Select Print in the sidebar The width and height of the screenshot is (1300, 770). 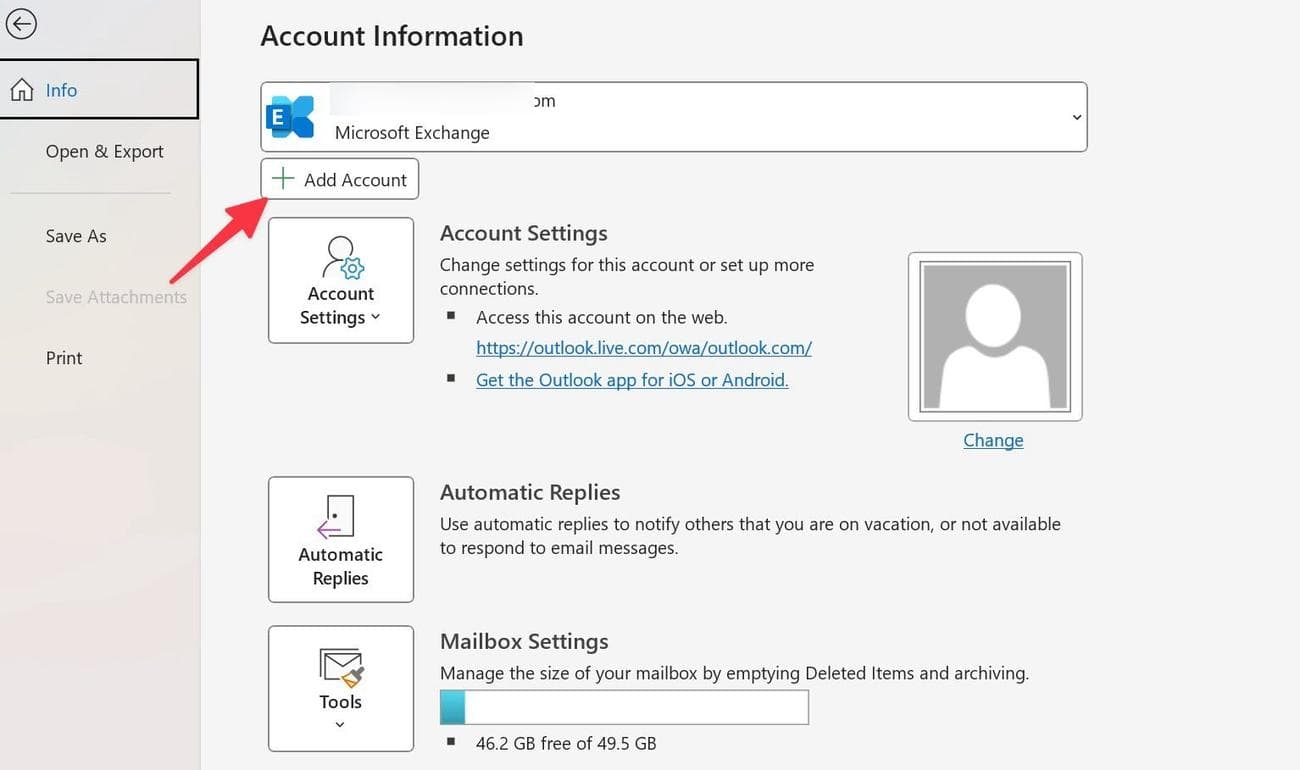pos(64,358)
